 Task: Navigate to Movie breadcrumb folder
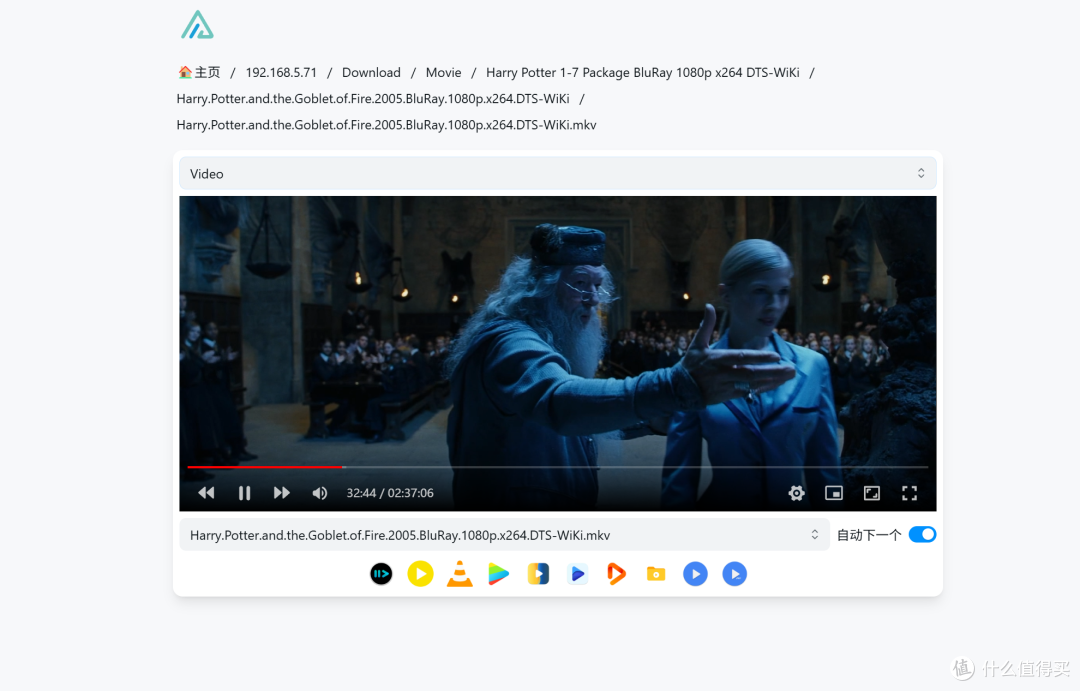coord(444,72)
